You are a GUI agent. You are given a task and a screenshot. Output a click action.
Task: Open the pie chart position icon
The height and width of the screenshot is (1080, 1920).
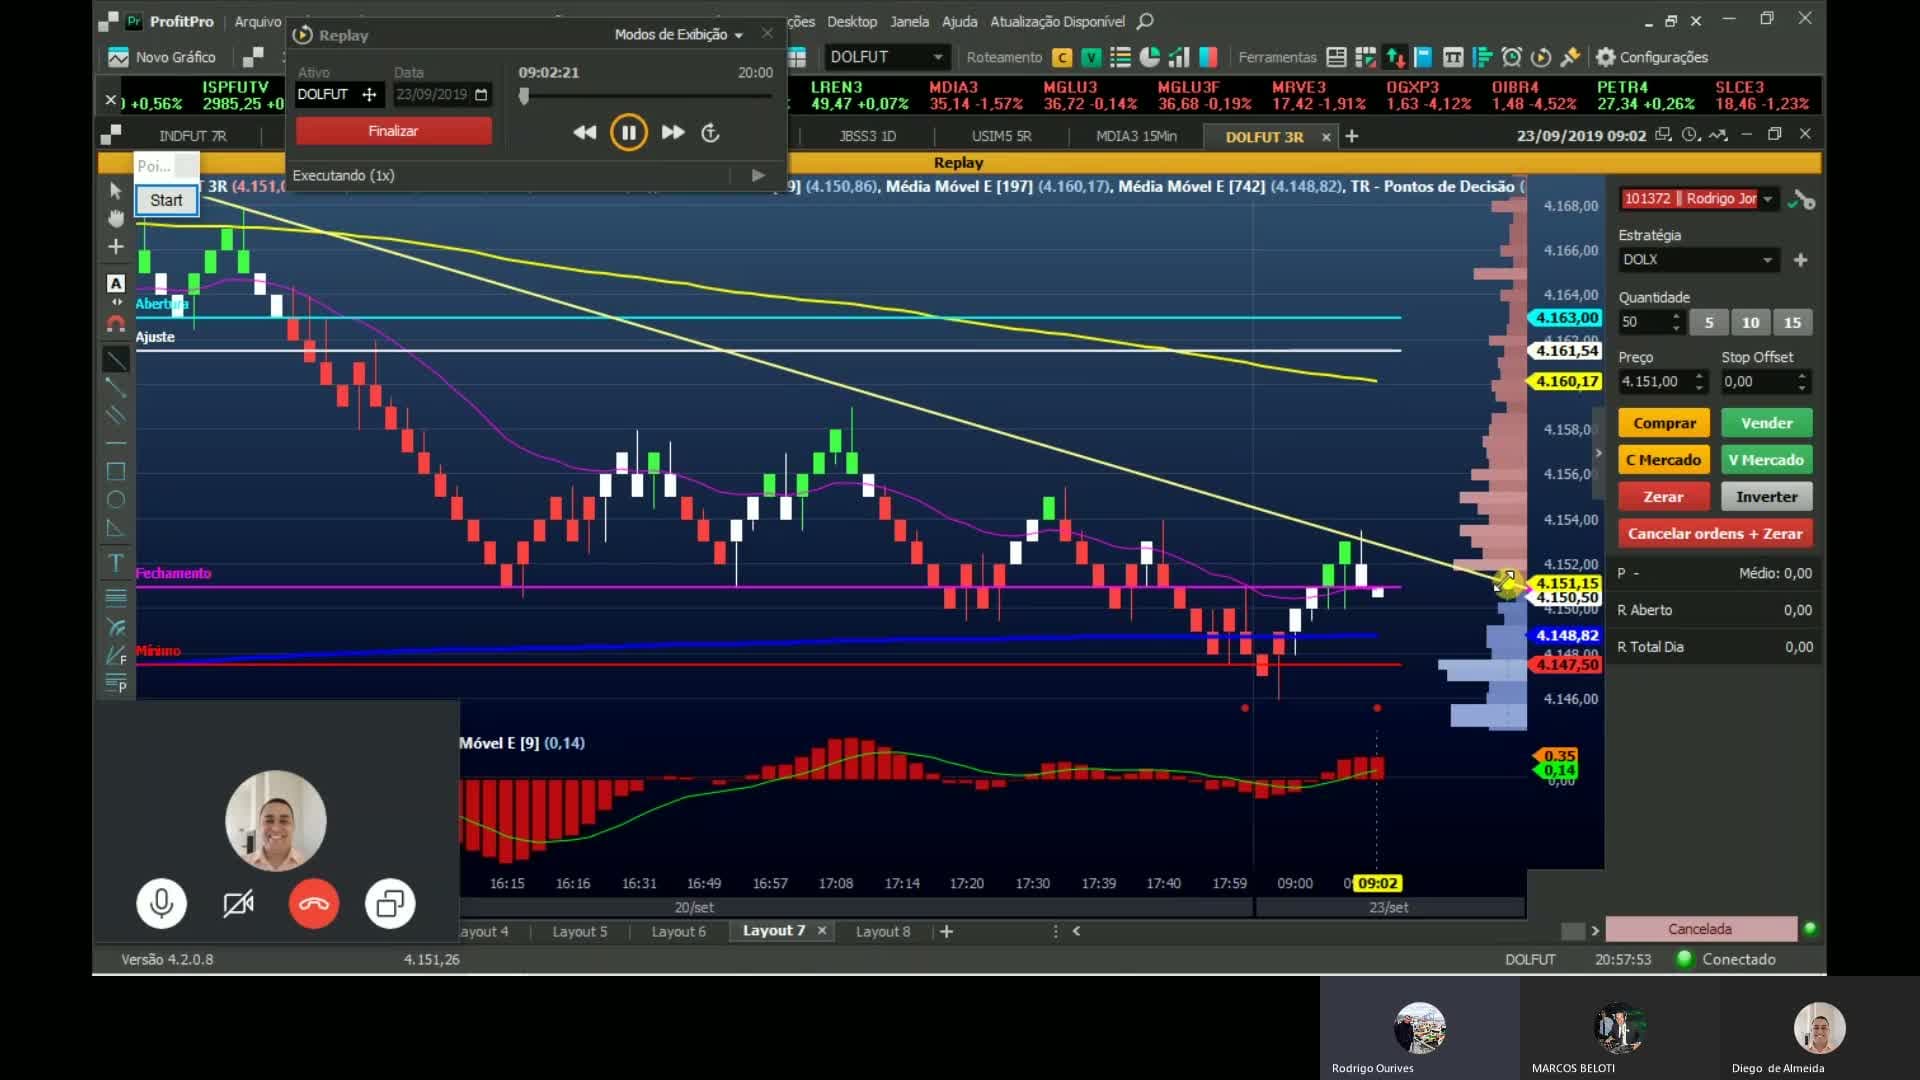[x=1150, y=58]
